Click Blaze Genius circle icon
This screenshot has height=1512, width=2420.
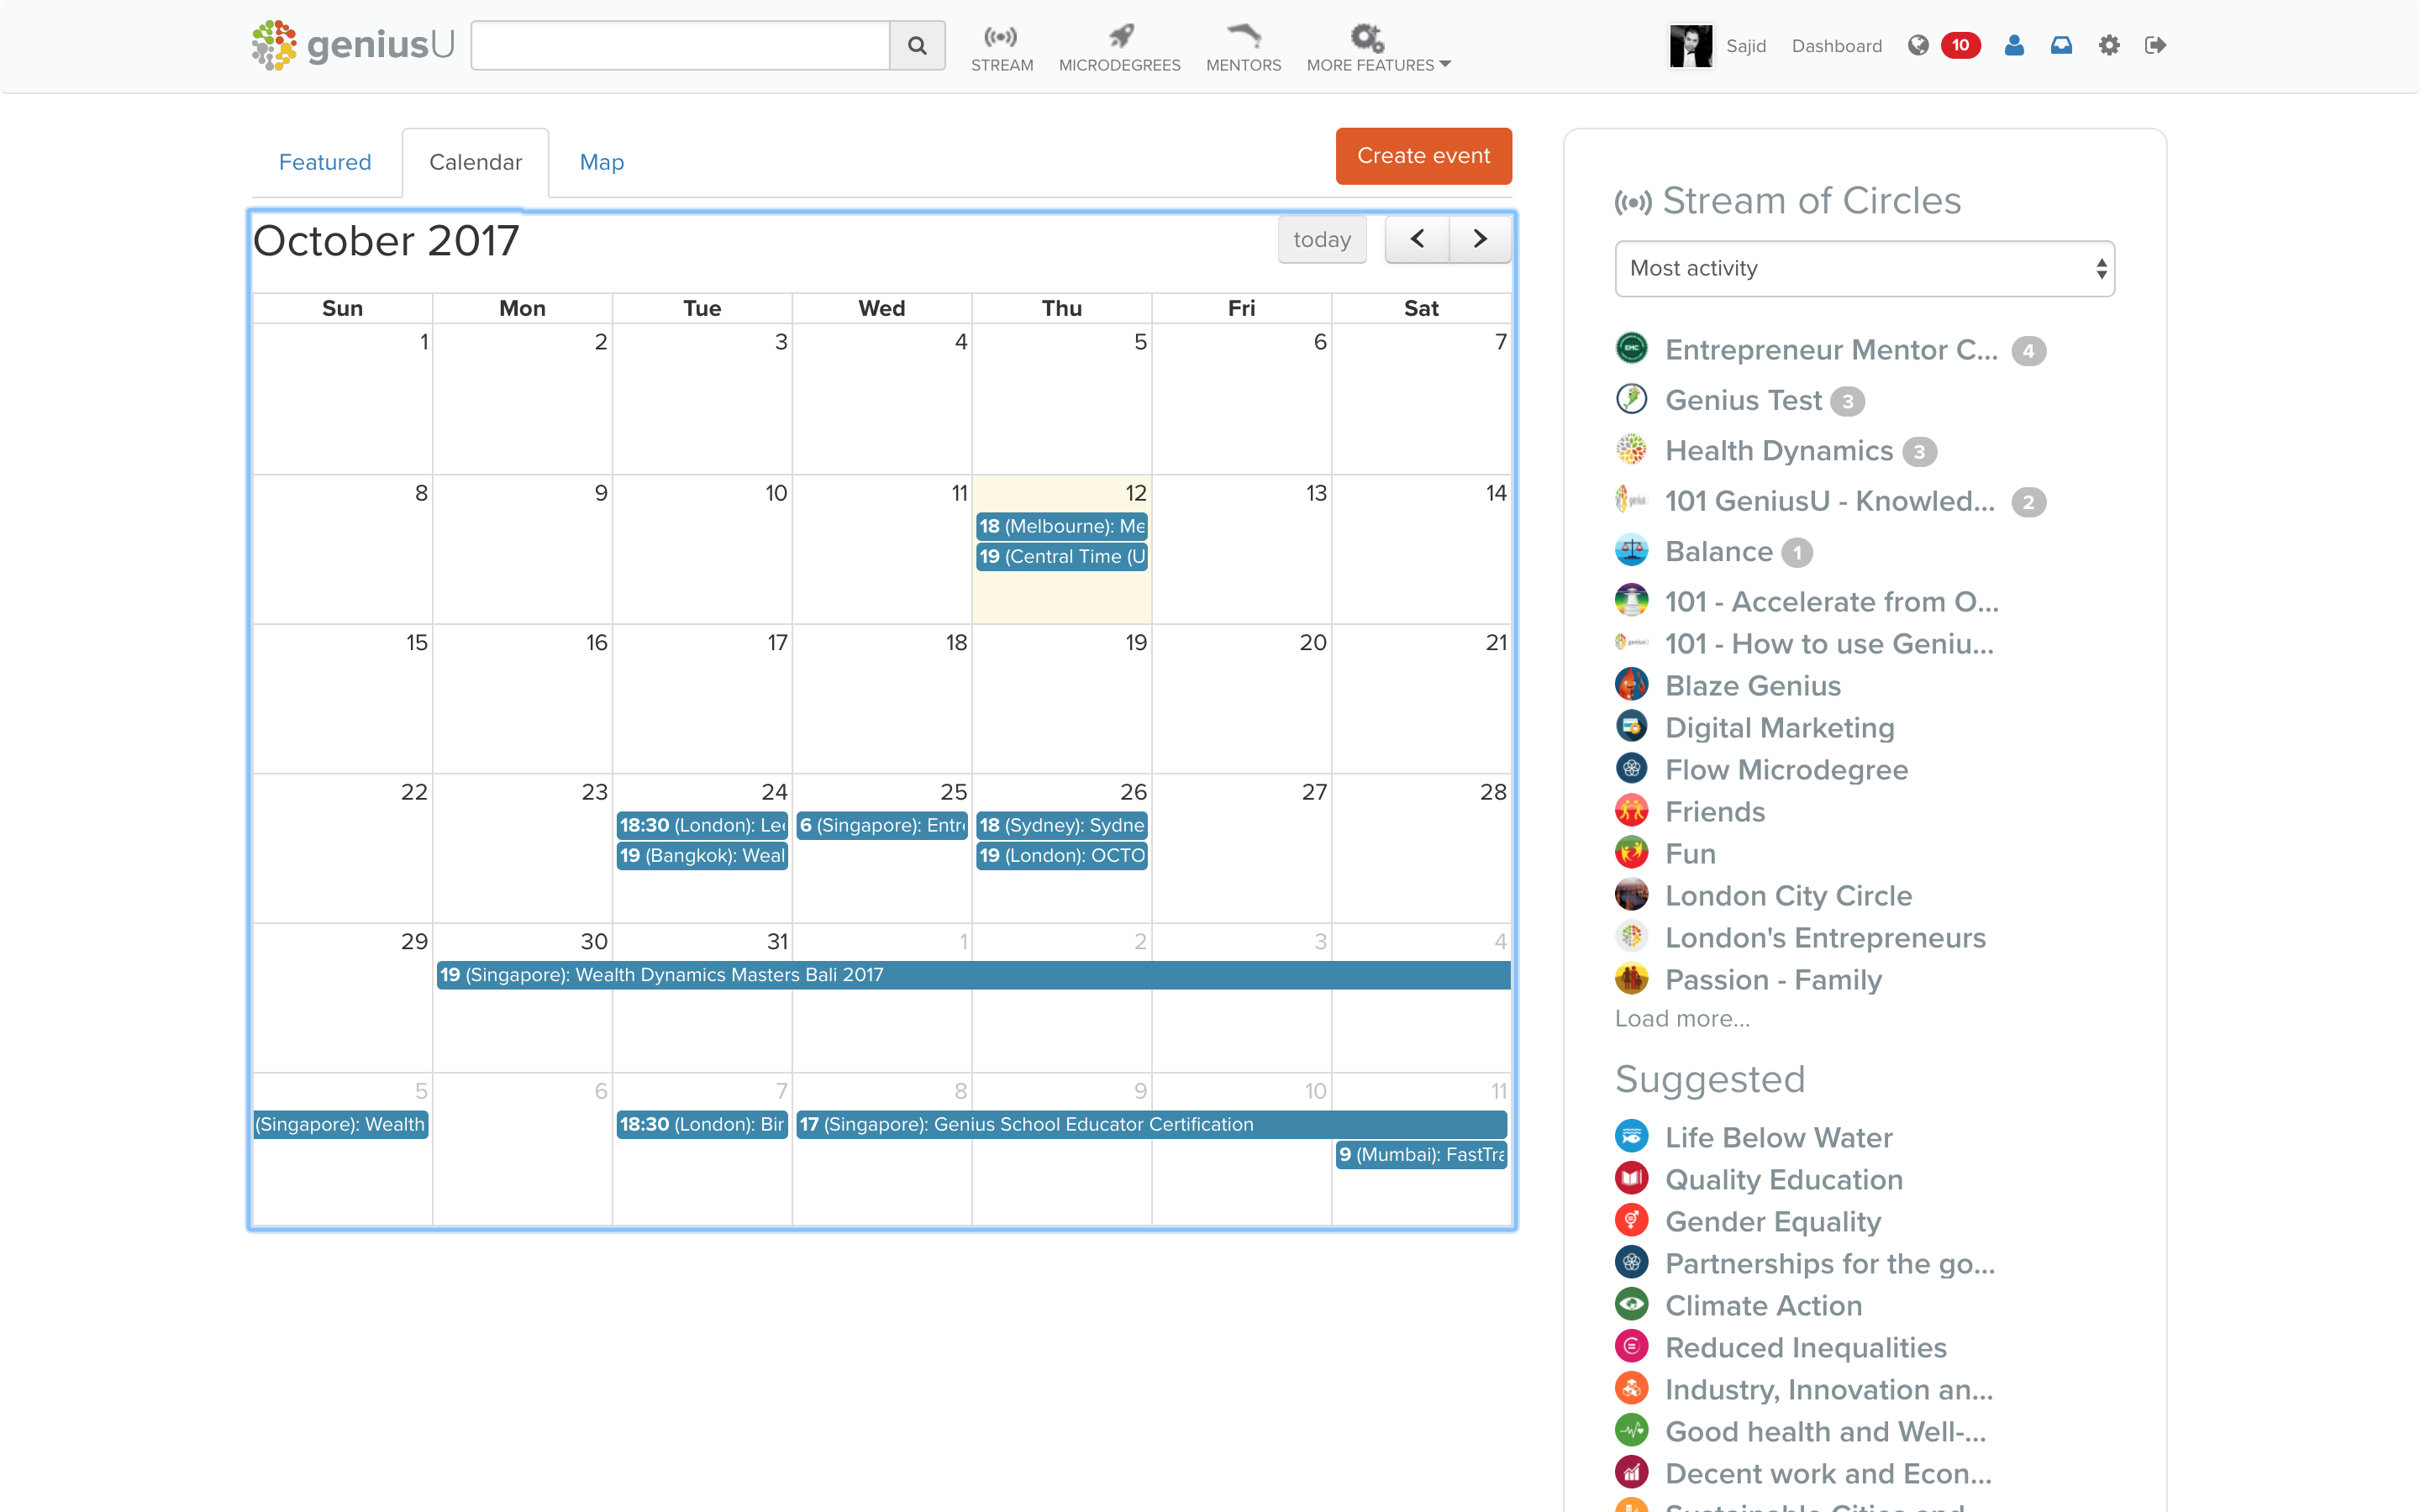click(x=1631, y=685)
